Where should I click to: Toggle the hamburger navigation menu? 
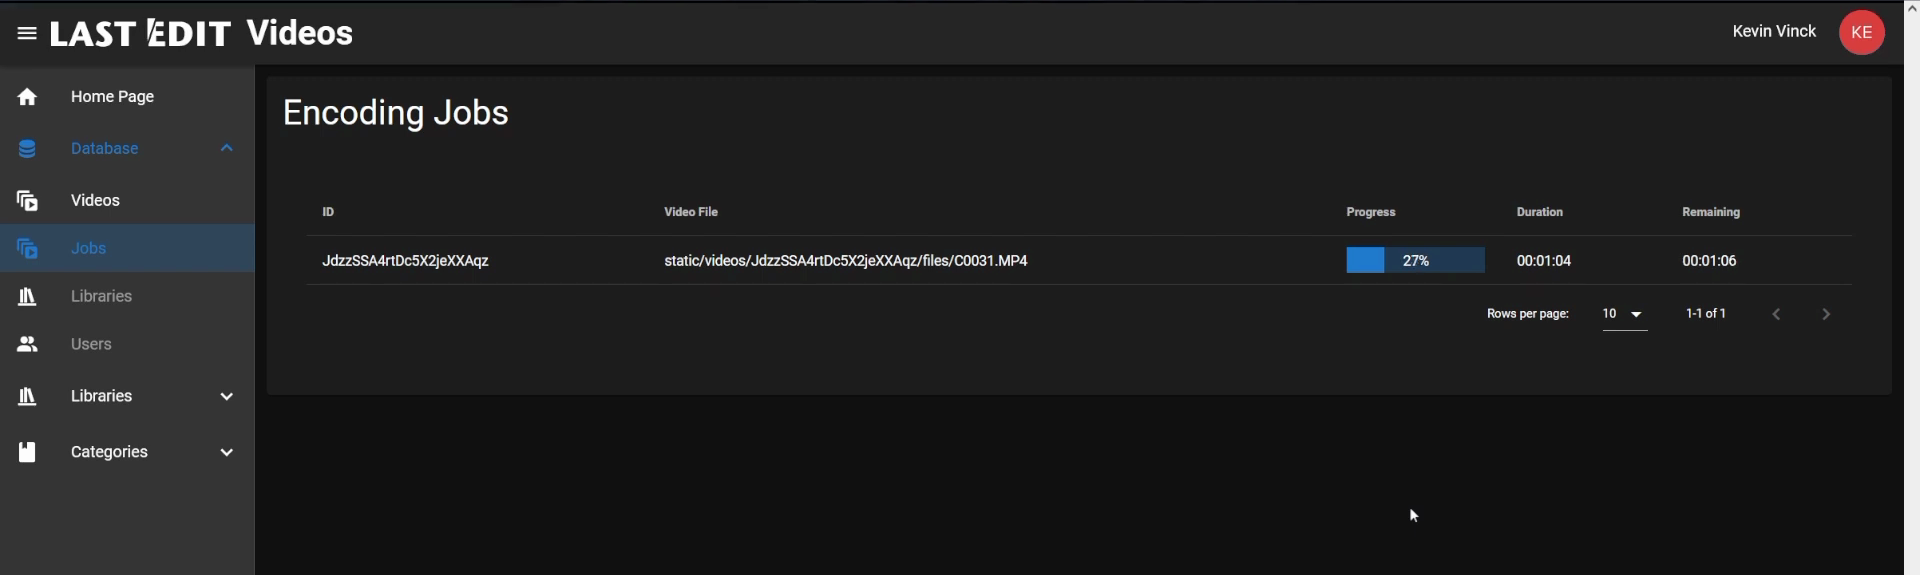[x=27, y=33]
